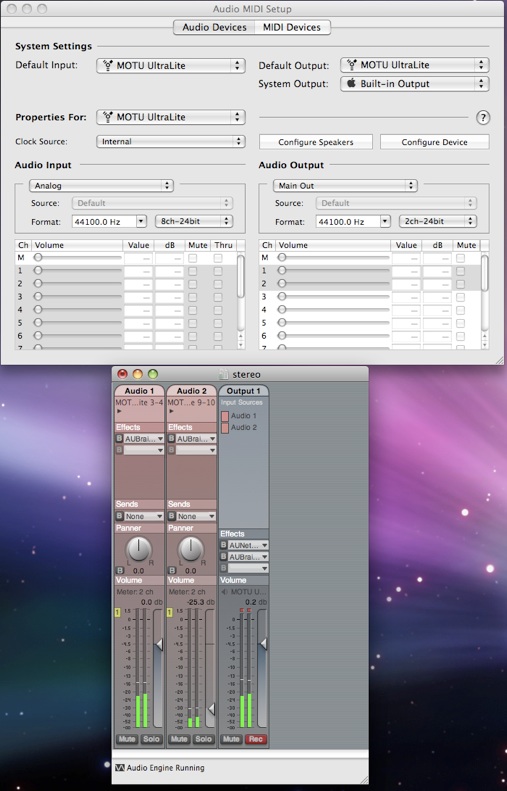The image size is (507, 791).
Task: Click the input sample rate 44100.0 Hz field
Action: pyautogui.click(x=104, y=221)
